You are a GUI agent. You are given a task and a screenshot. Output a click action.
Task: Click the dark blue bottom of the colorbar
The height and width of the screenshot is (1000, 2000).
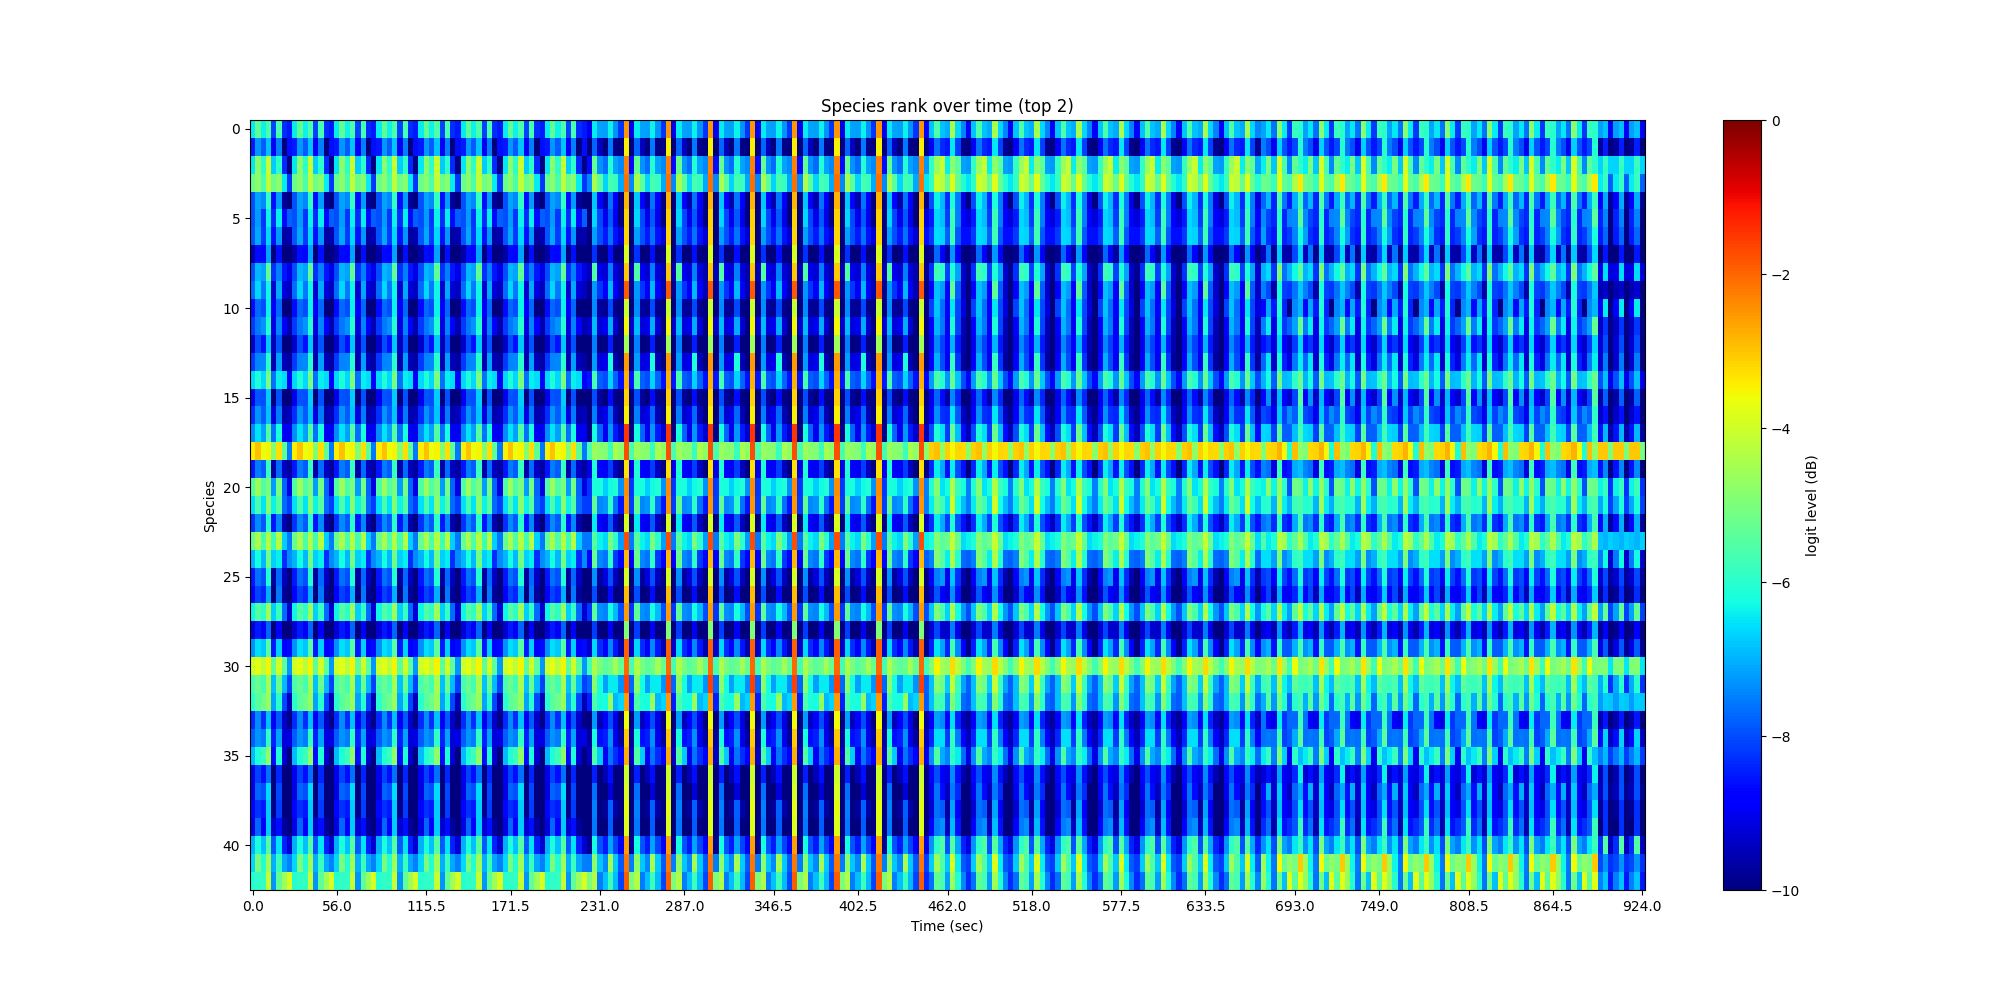(1743, 883)
